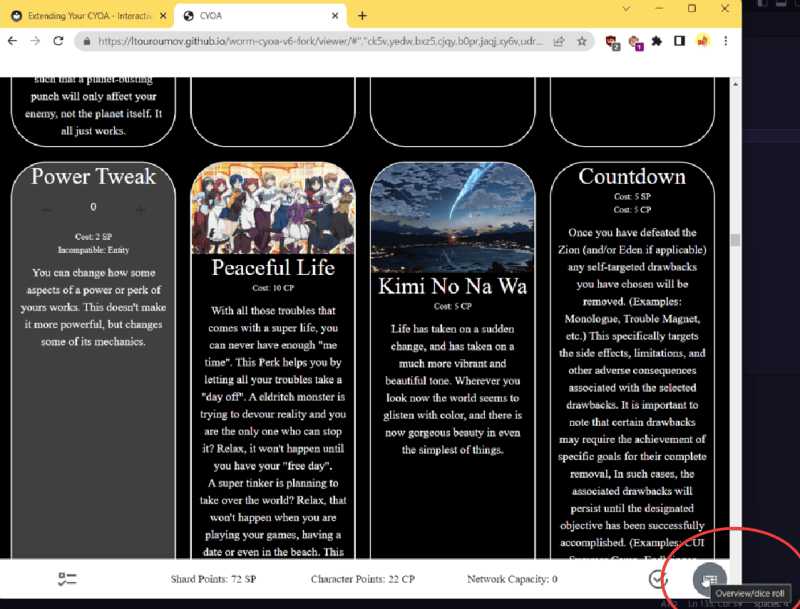Image resolution: width=800 pixels, height=609 pixels.
Task: Select the Kimi No Na Wa card image
Action: click(x=453, y=218)
